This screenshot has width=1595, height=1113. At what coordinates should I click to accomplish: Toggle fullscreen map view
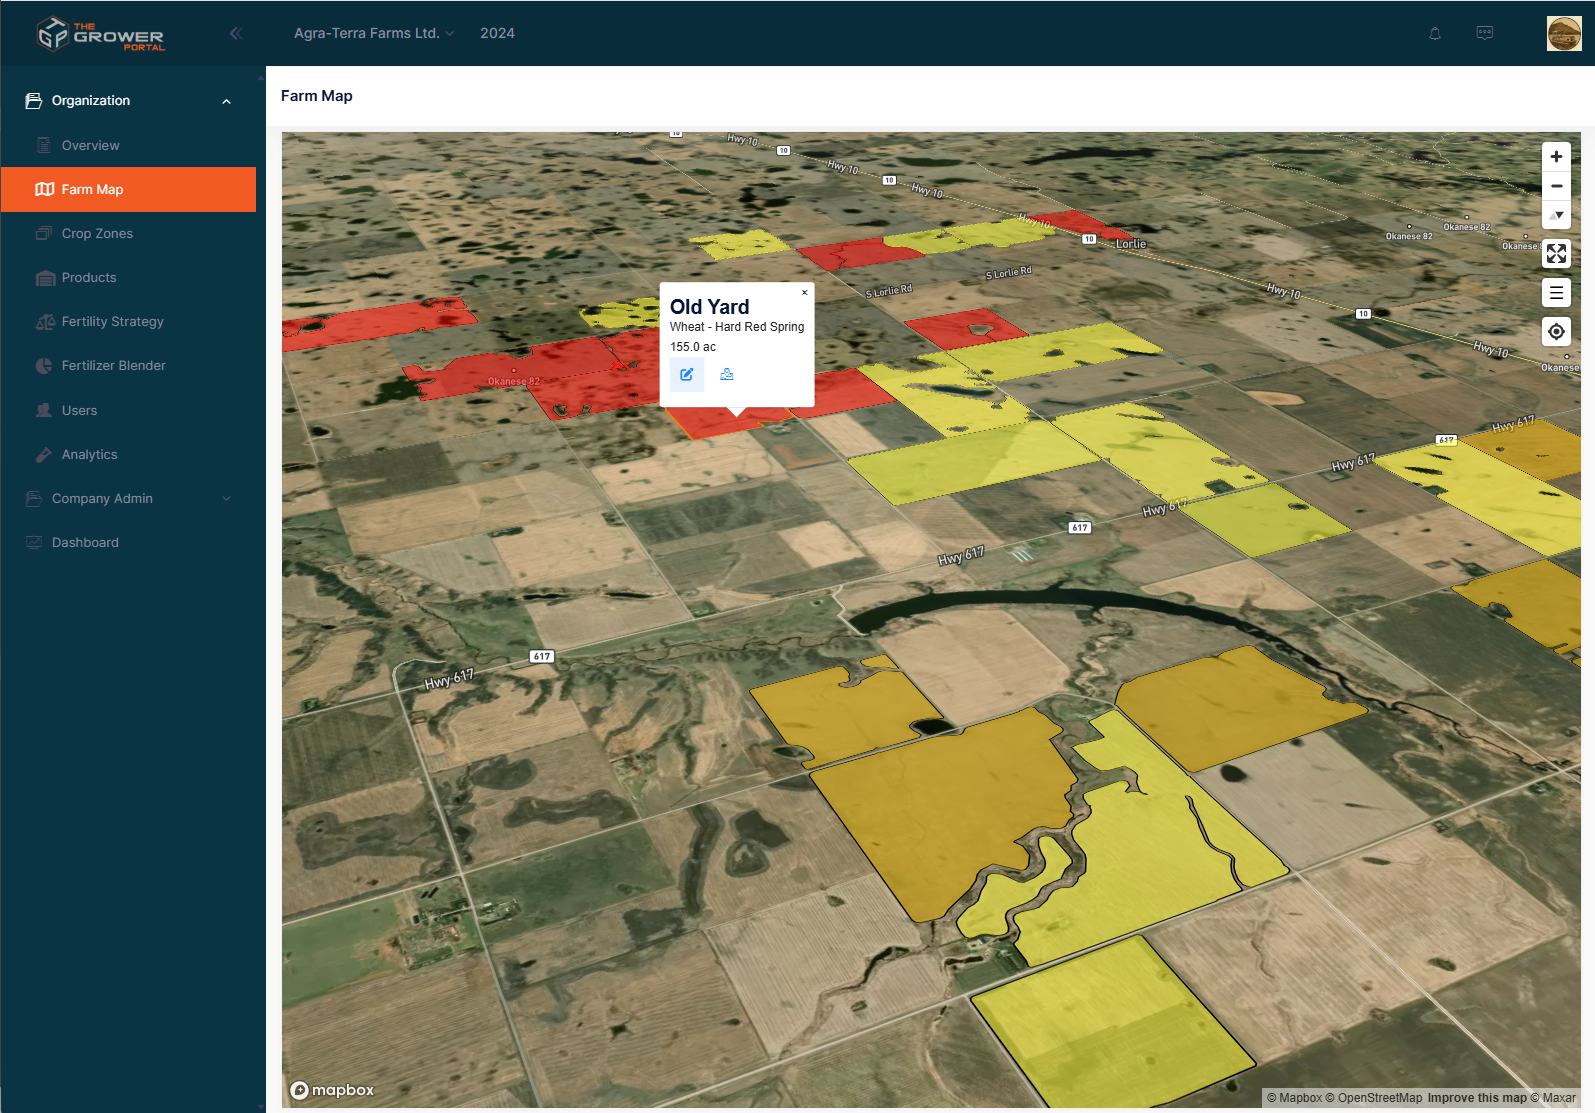[1556, 254]
